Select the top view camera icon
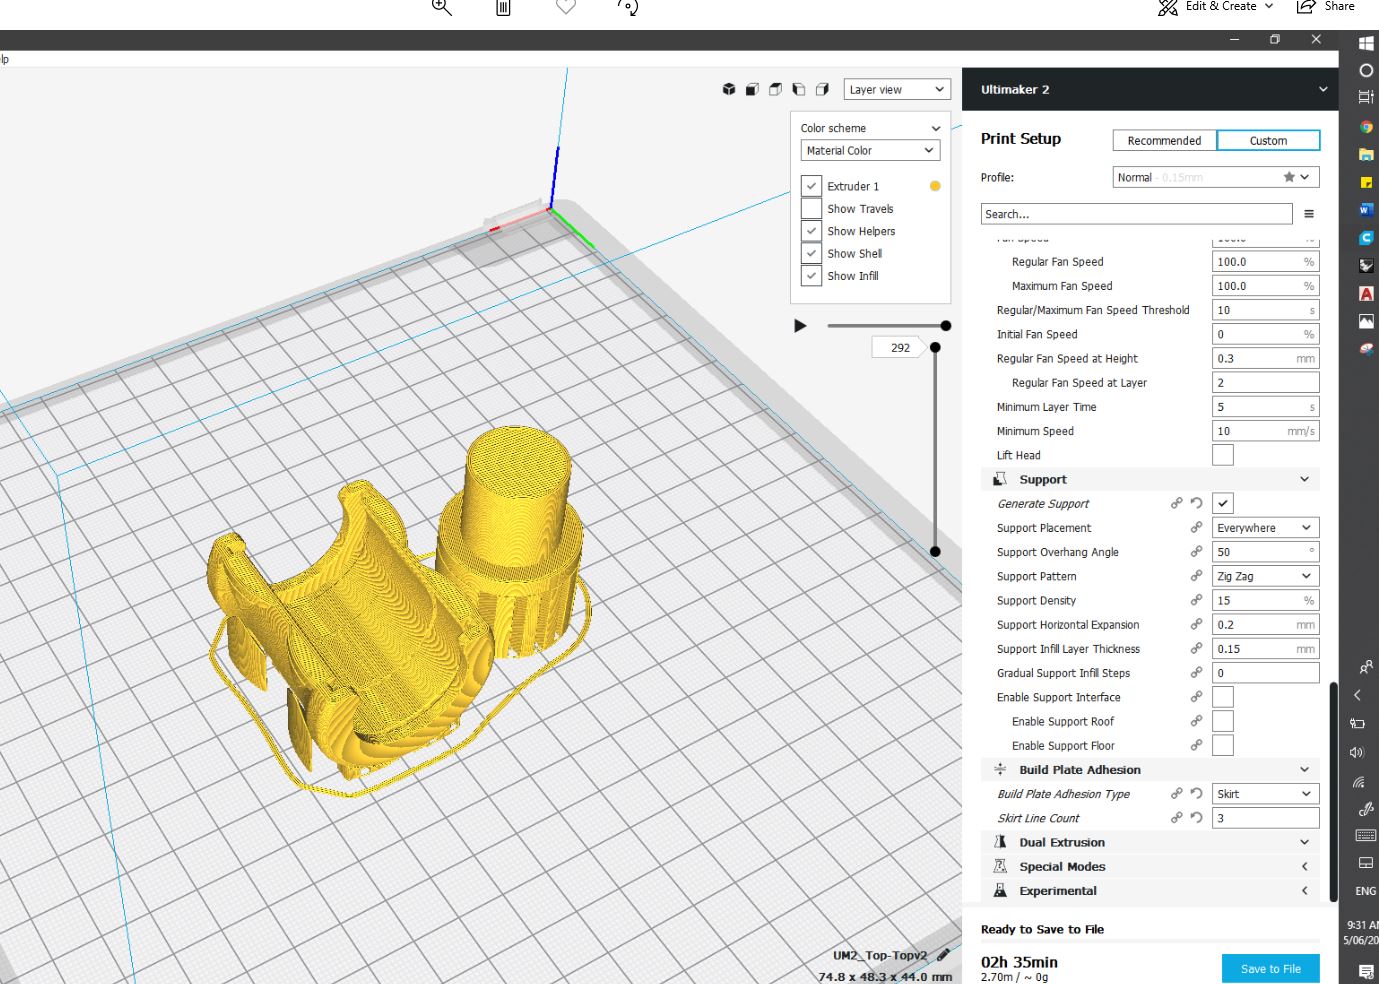 [775, 90]
